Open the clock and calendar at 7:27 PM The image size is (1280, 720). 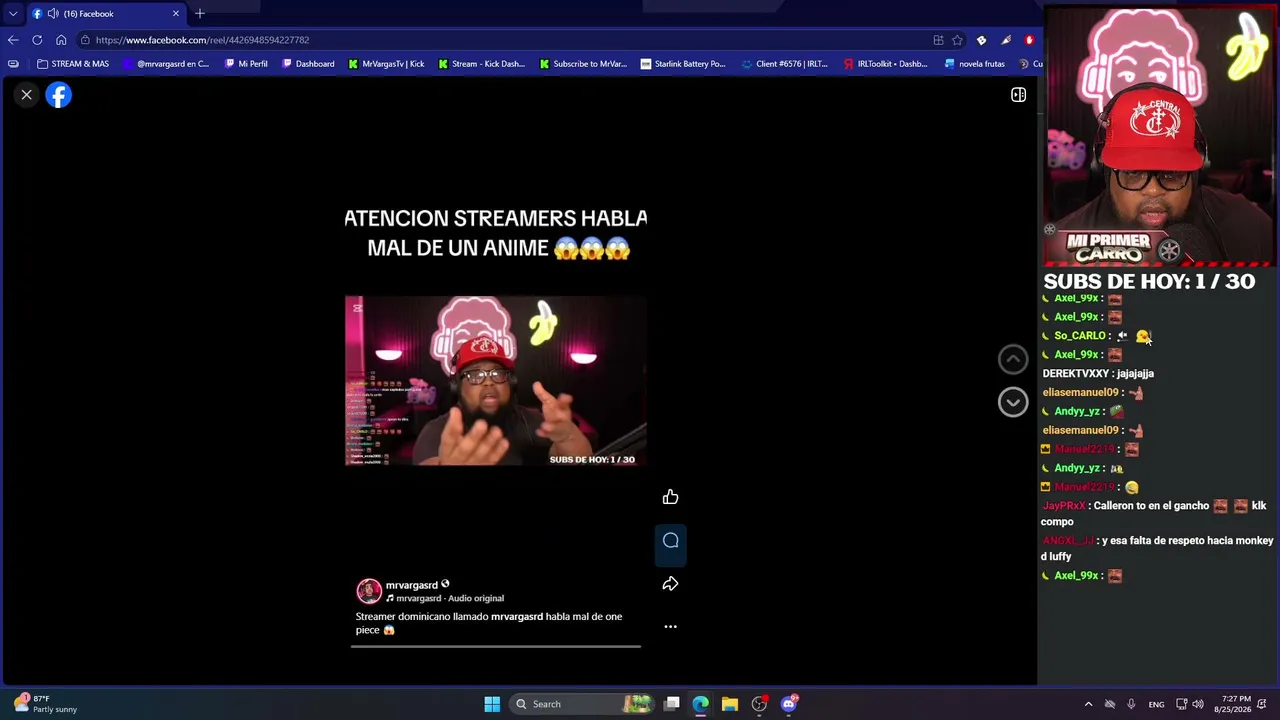[x=1232, y=704]
